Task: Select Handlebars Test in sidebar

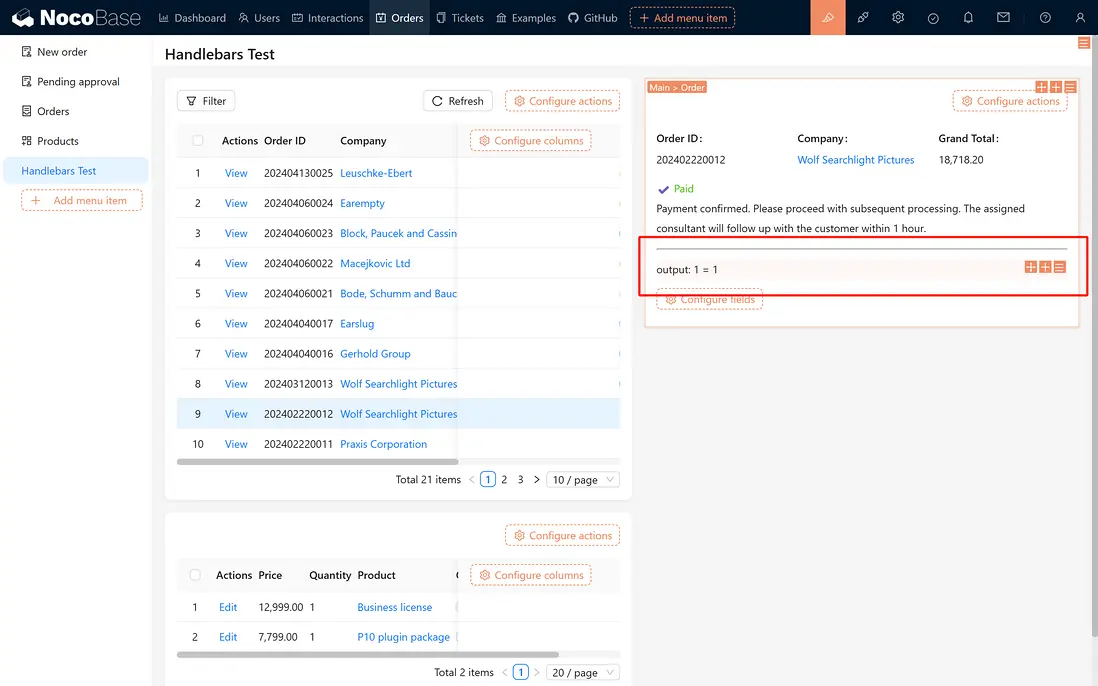Action: pyautogui.click(x=76, y=171)
